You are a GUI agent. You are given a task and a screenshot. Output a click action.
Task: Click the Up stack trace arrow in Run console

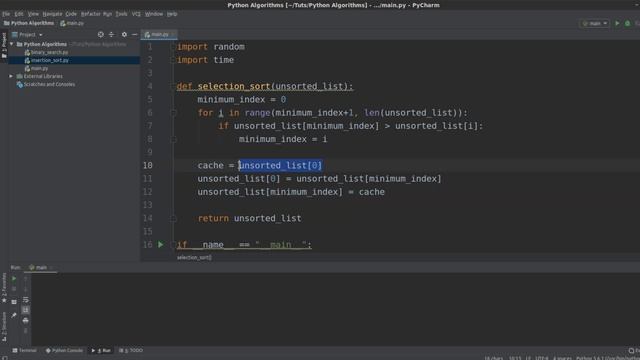coord(25,279)
